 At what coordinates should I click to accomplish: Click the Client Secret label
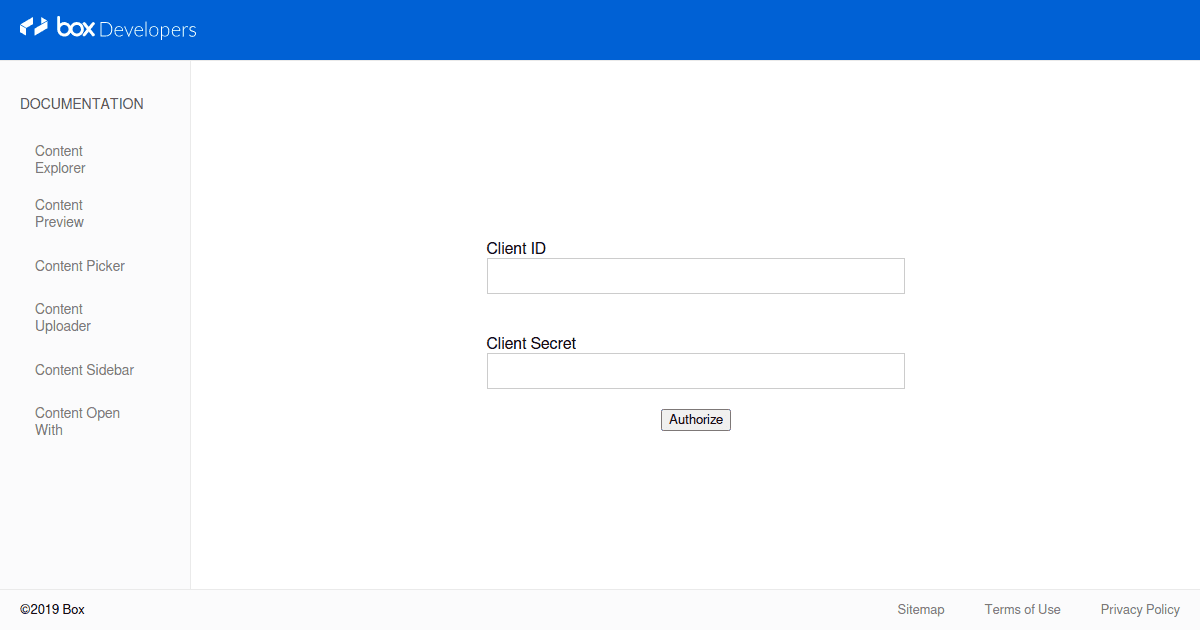coord(531,343)
